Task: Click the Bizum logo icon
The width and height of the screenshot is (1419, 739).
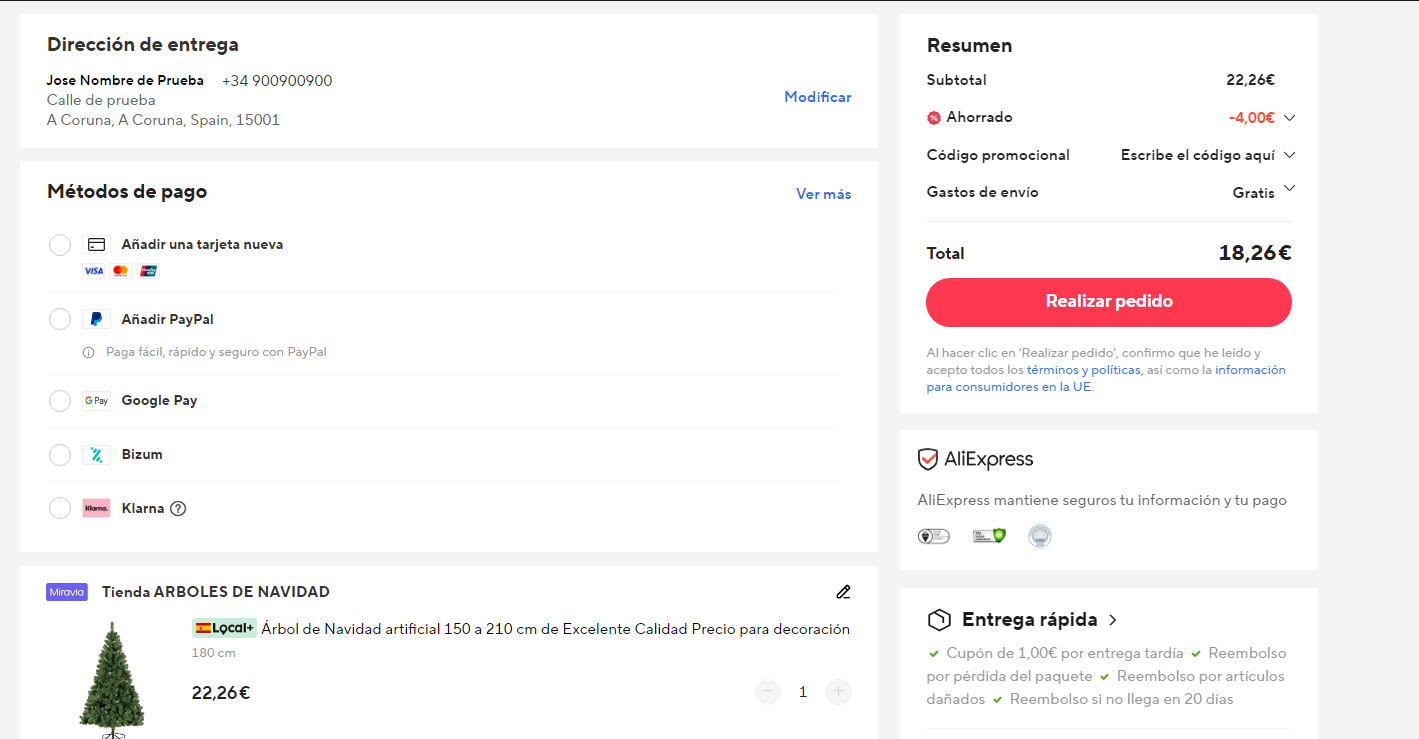Action: coord(96,455)
